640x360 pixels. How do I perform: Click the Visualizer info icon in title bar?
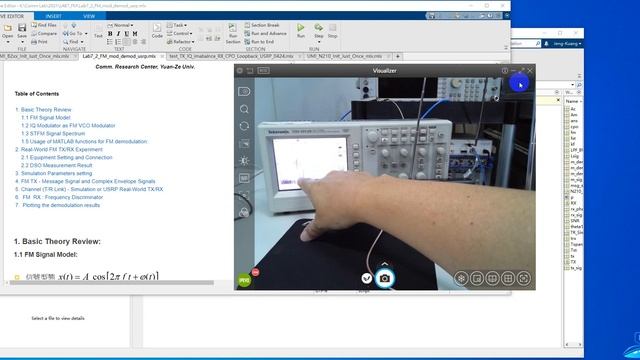(505, 71)
